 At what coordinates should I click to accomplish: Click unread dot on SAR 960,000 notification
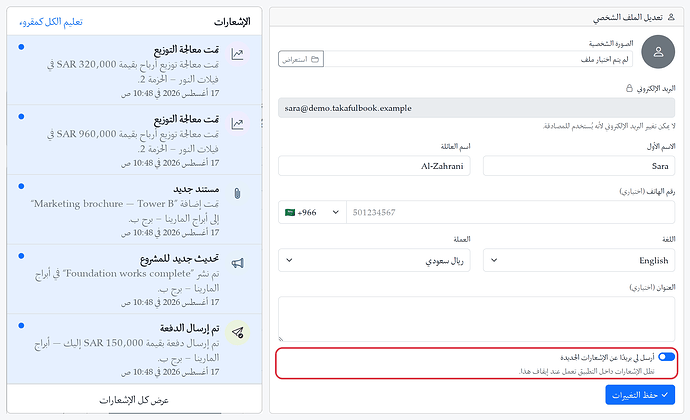click(21, 117)
